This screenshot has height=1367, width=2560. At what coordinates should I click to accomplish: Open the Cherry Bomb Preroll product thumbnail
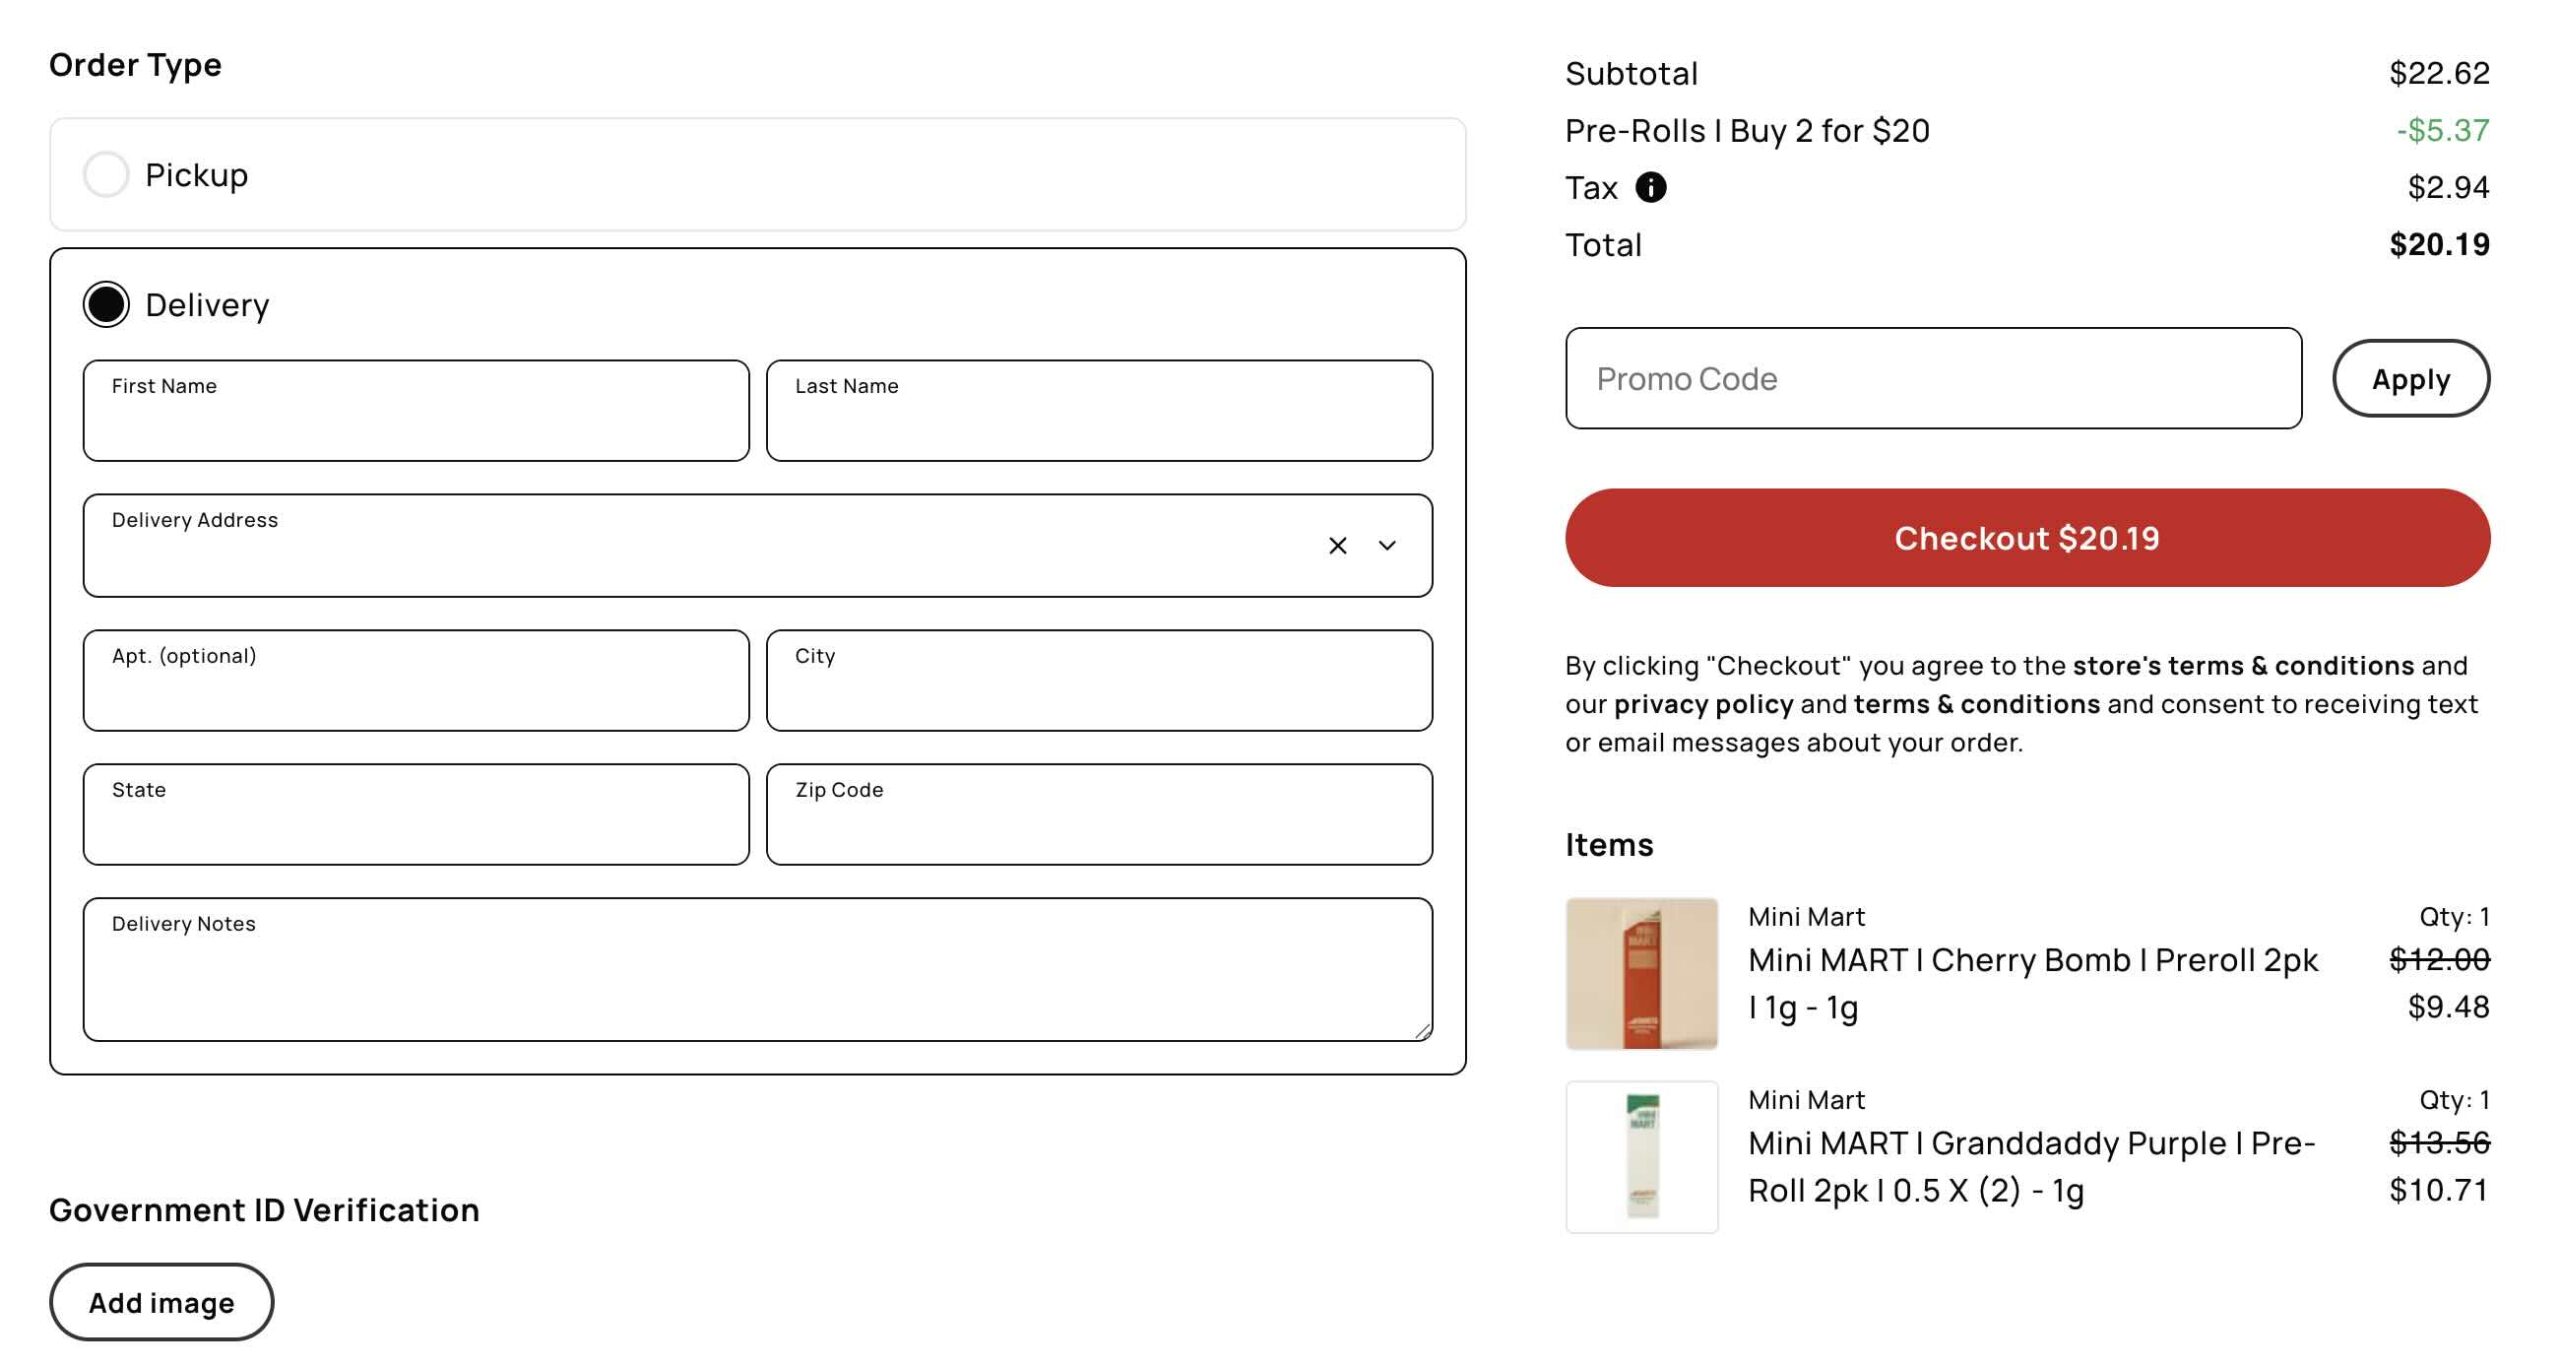coord(1641,973)
